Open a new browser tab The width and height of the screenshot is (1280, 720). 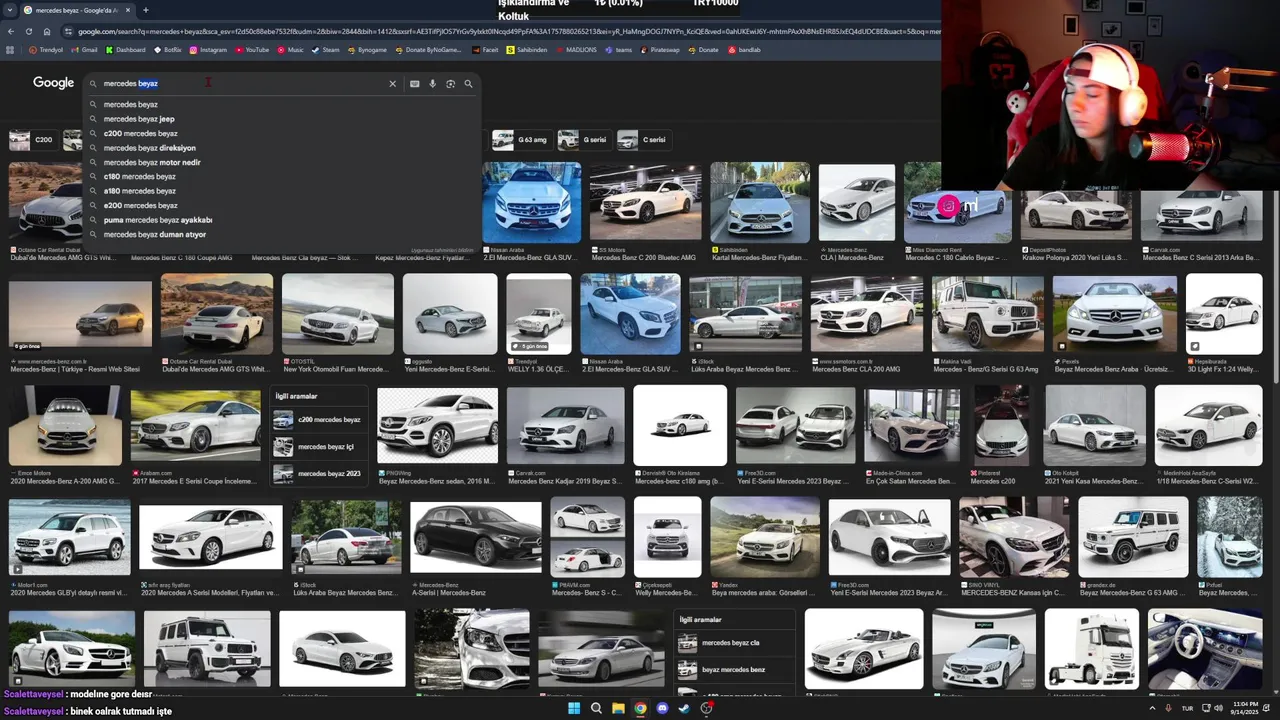[145, 10]
